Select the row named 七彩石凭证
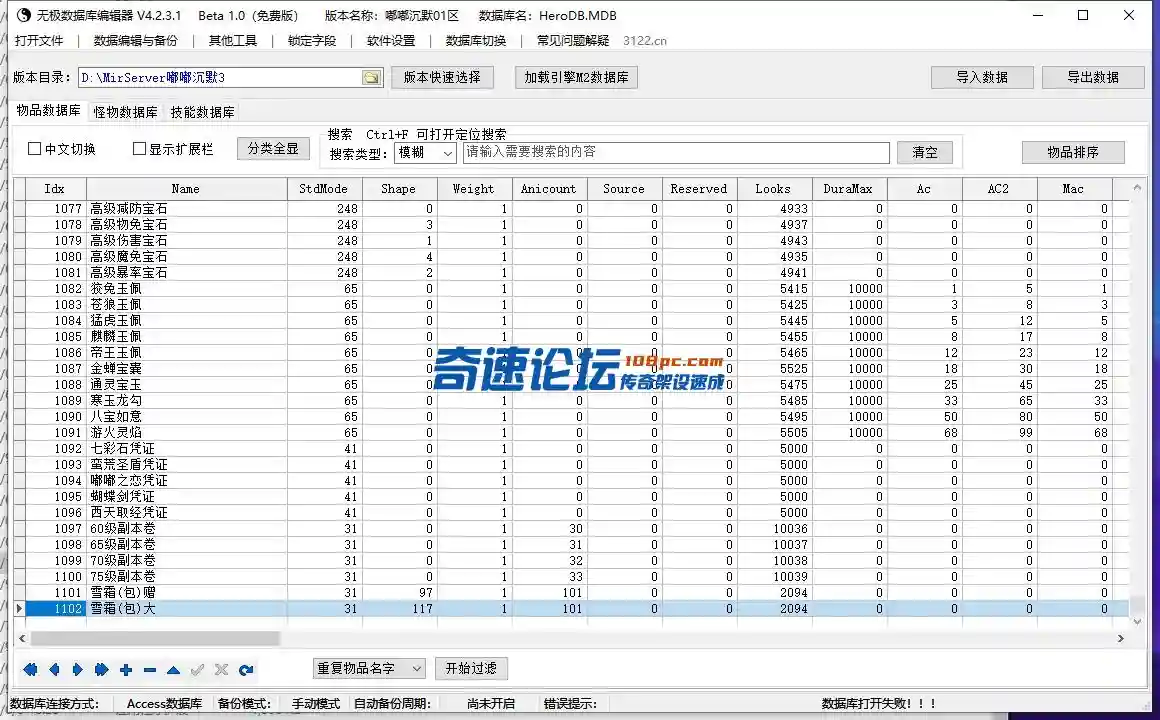This screenshot has width=1160, height=720. coord(571,448)
